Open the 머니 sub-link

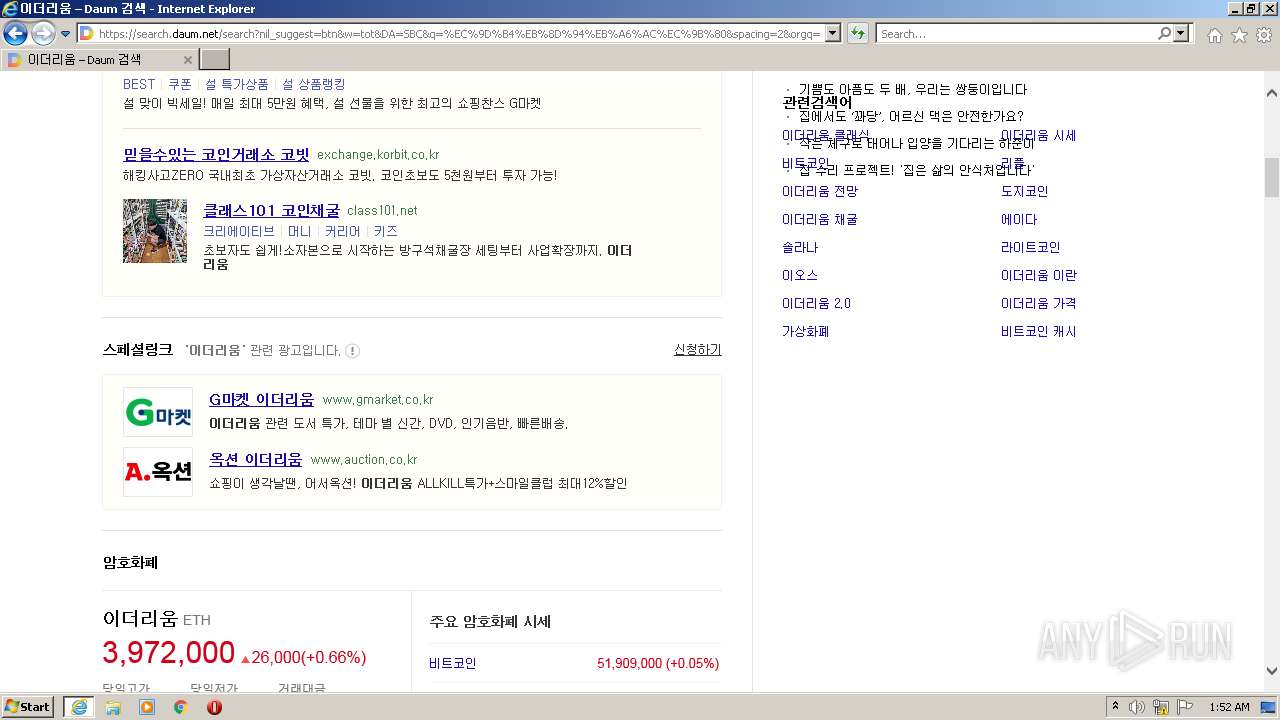click(299, 231)
